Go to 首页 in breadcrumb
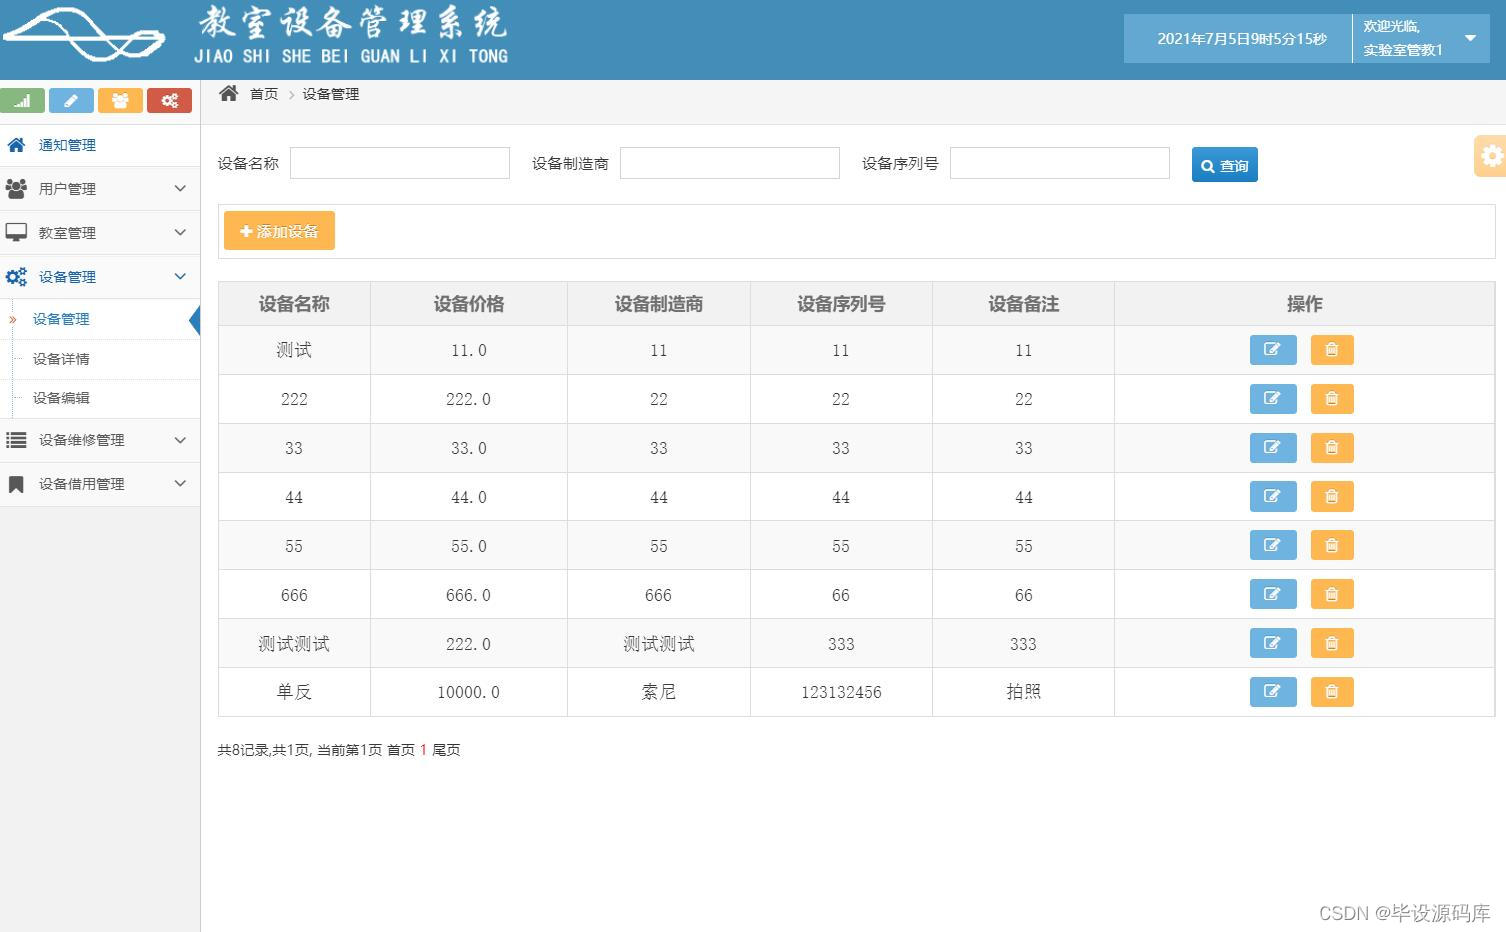This screenshot has height=932, width=1506. click(264, 94)
